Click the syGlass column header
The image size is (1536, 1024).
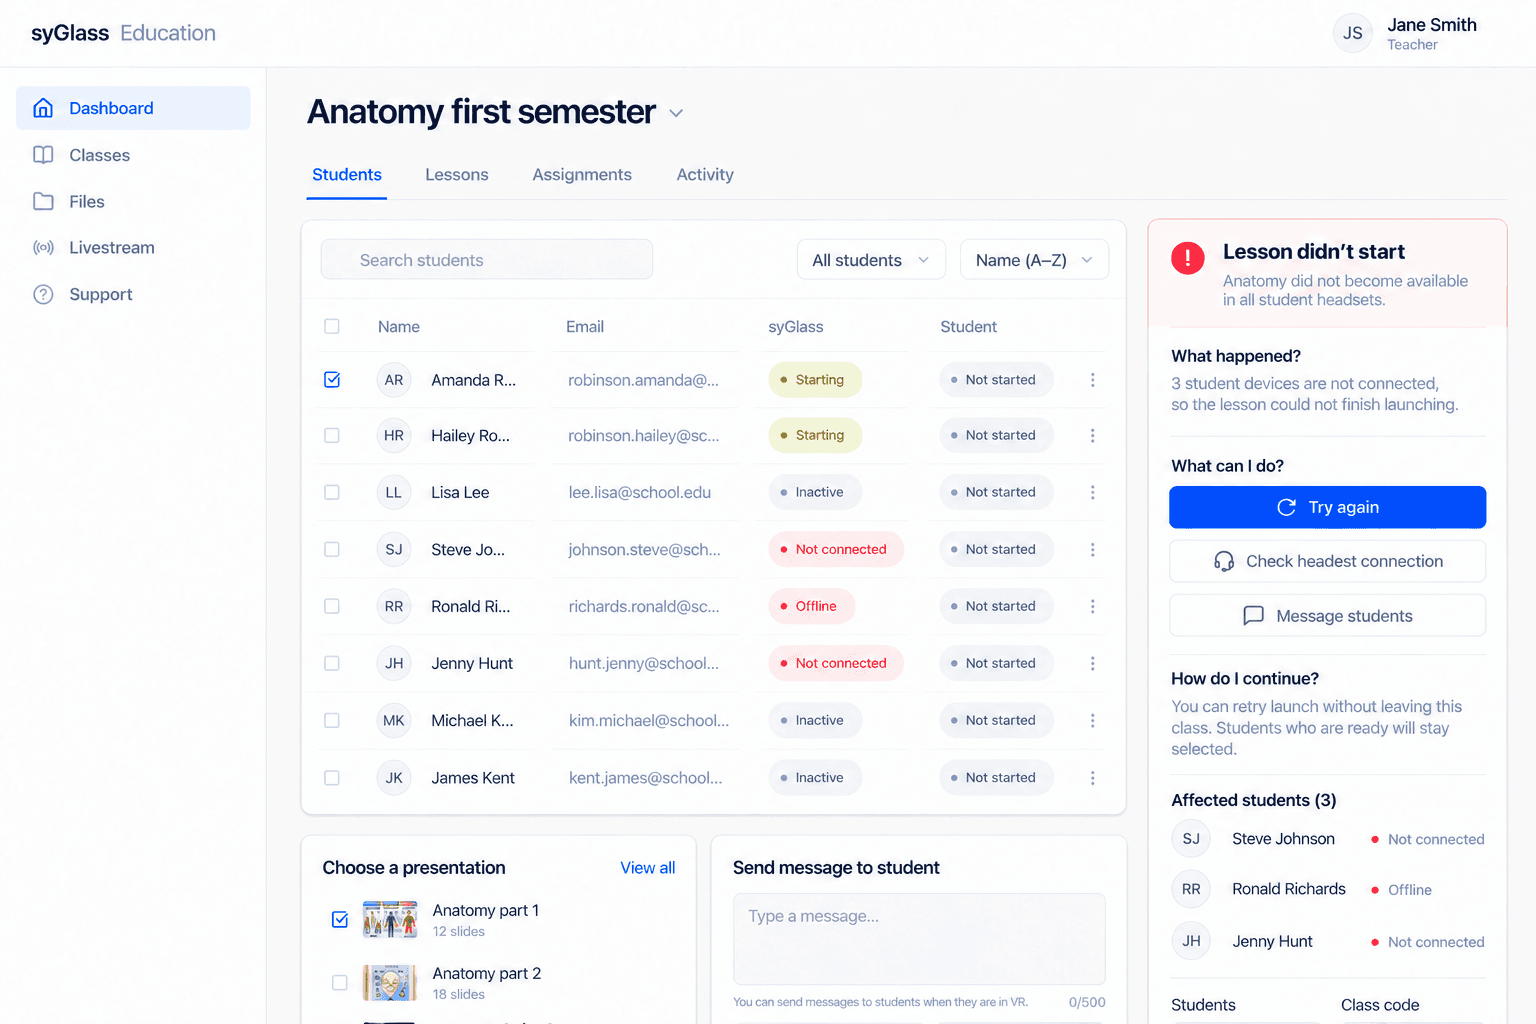coord(796,327)
